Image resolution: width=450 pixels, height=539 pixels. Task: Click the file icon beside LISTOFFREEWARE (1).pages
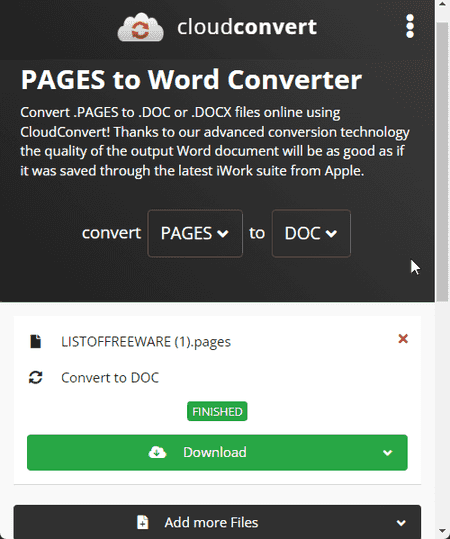click(x=35, y=341)
